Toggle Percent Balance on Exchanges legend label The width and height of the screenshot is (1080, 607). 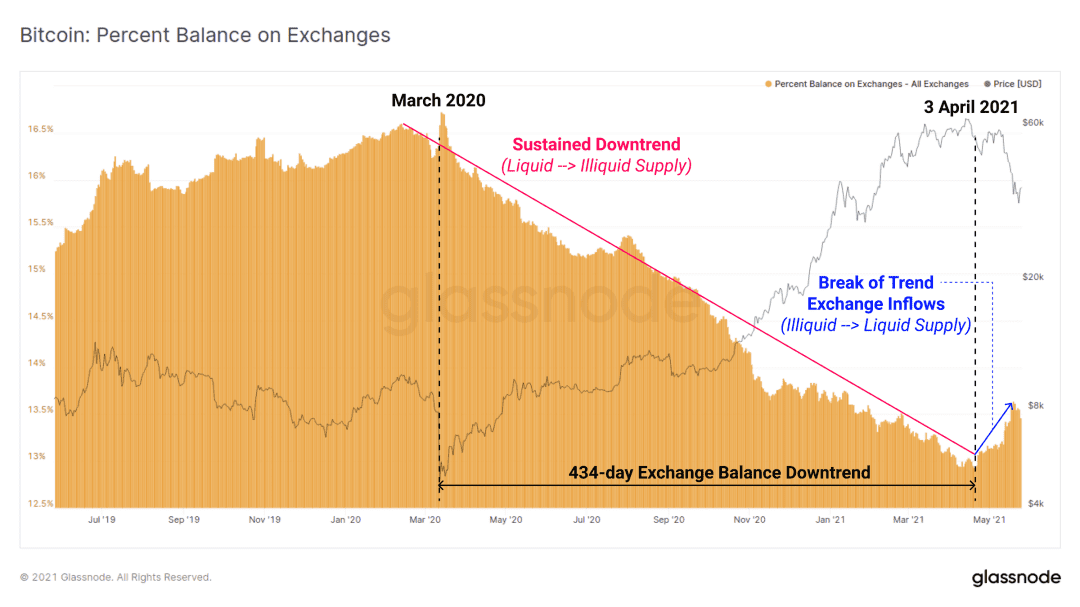[x=871, y=84]
